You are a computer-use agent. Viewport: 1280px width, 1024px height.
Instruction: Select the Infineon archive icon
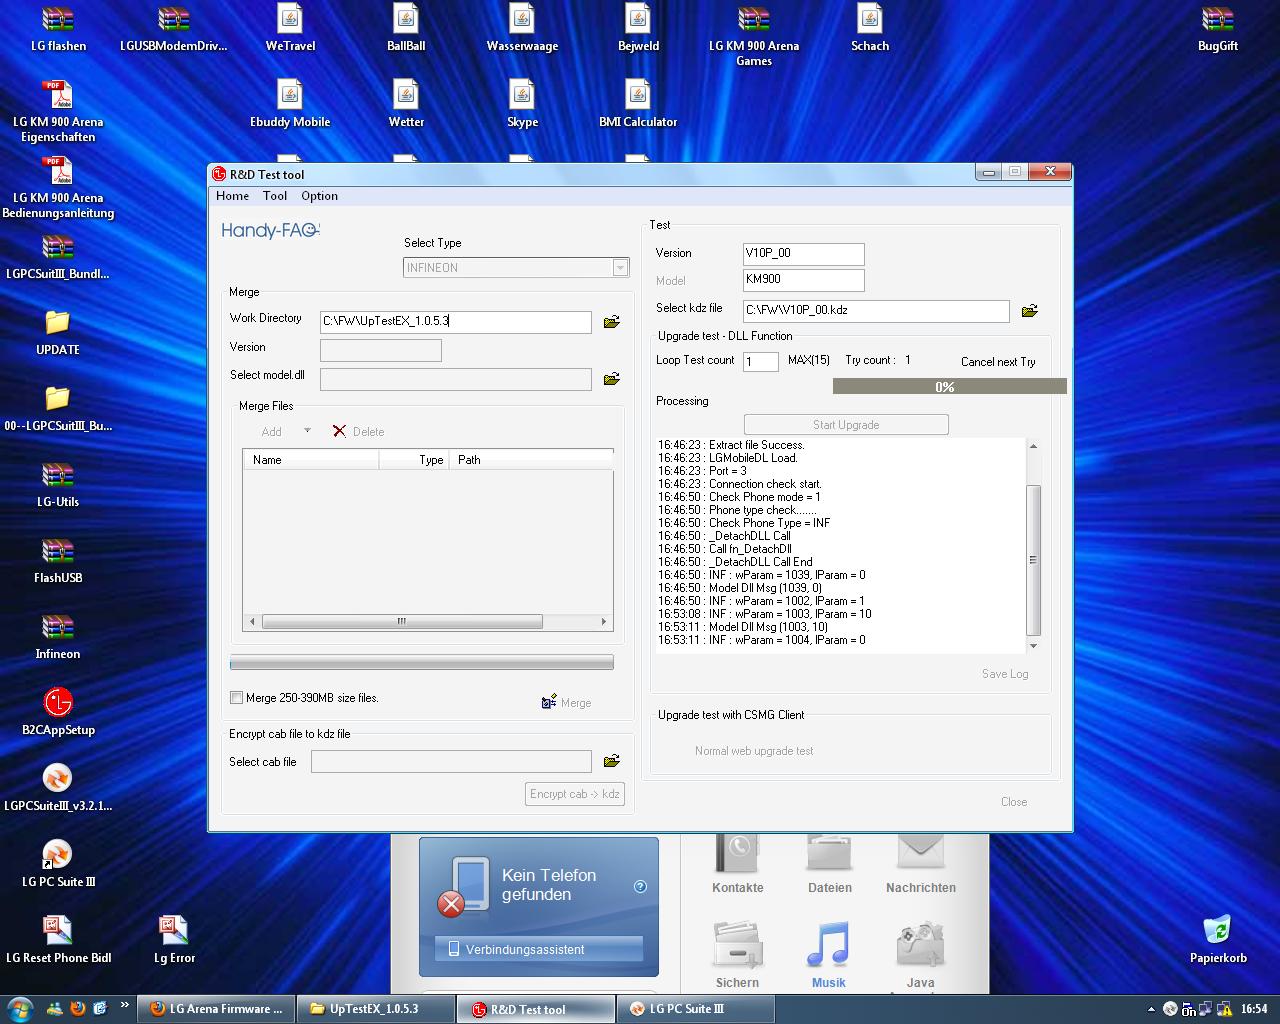pyautogui.click(x=58, y=636)
